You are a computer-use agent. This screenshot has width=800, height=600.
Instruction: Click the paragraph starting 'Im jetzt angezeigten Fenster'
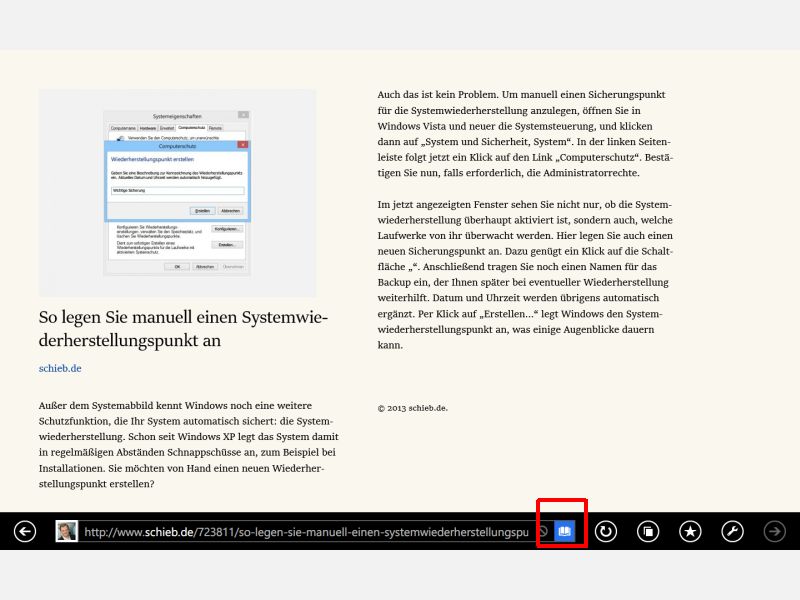click(x=525, y=274)
